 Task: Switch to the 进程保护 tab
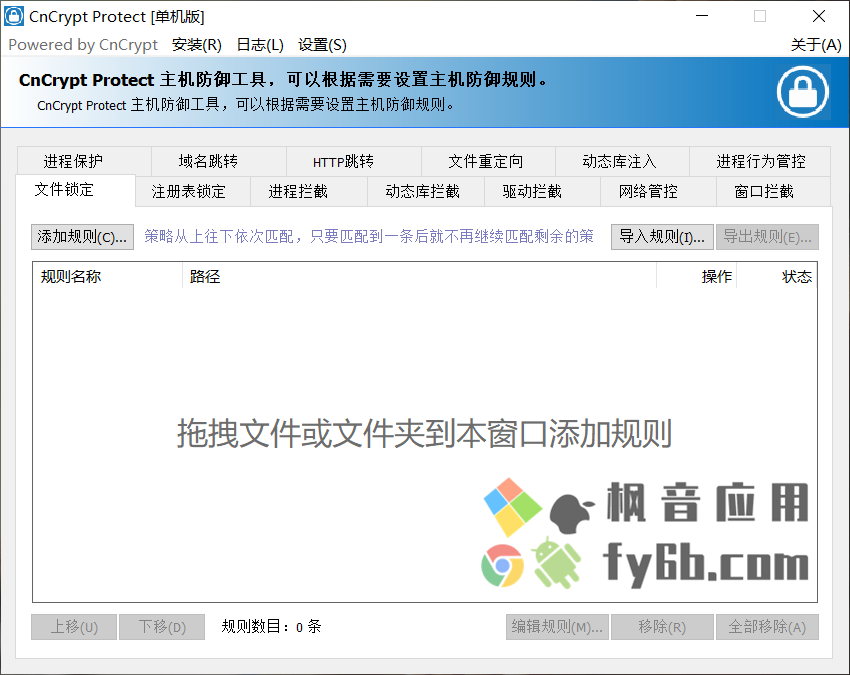(84, 161)
